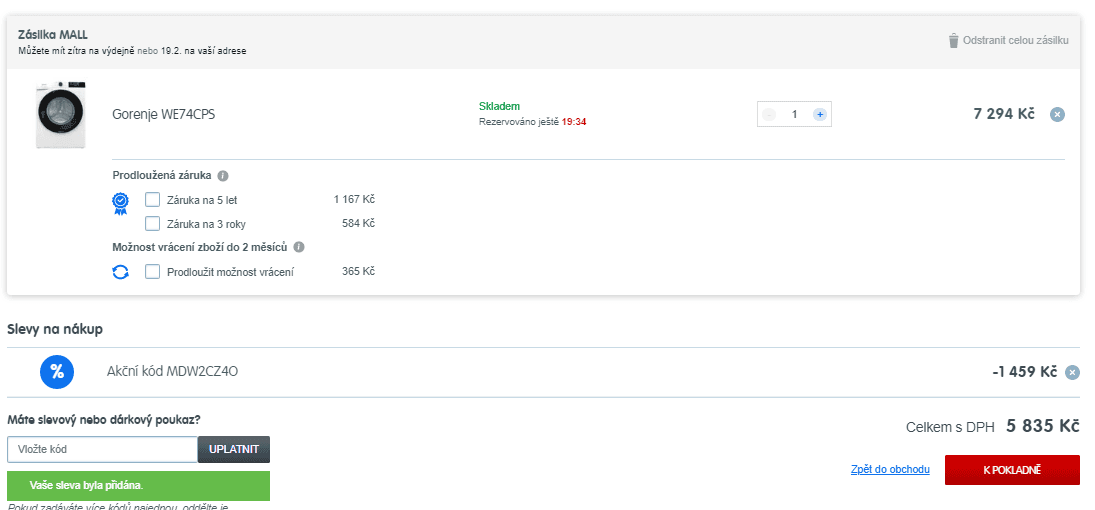
Task: Enable Prodloužit možnost vrácení checkbox
Action: (152, 272)
